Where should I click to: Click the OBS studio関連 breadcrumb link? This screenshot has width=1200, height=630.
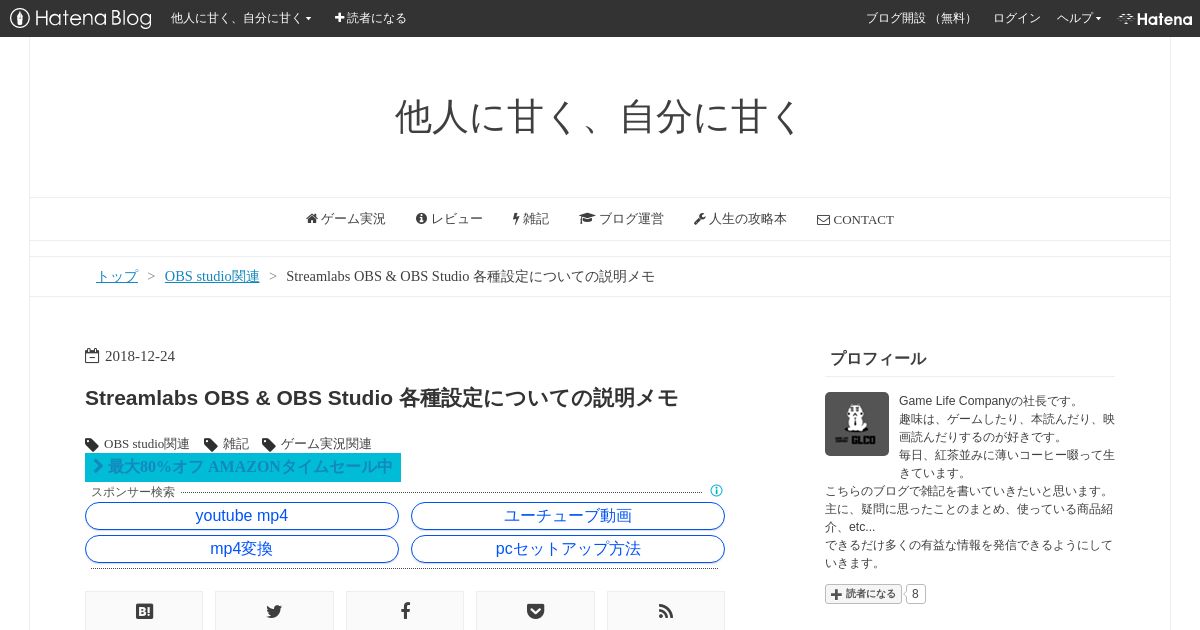click(x=212, y=276)
